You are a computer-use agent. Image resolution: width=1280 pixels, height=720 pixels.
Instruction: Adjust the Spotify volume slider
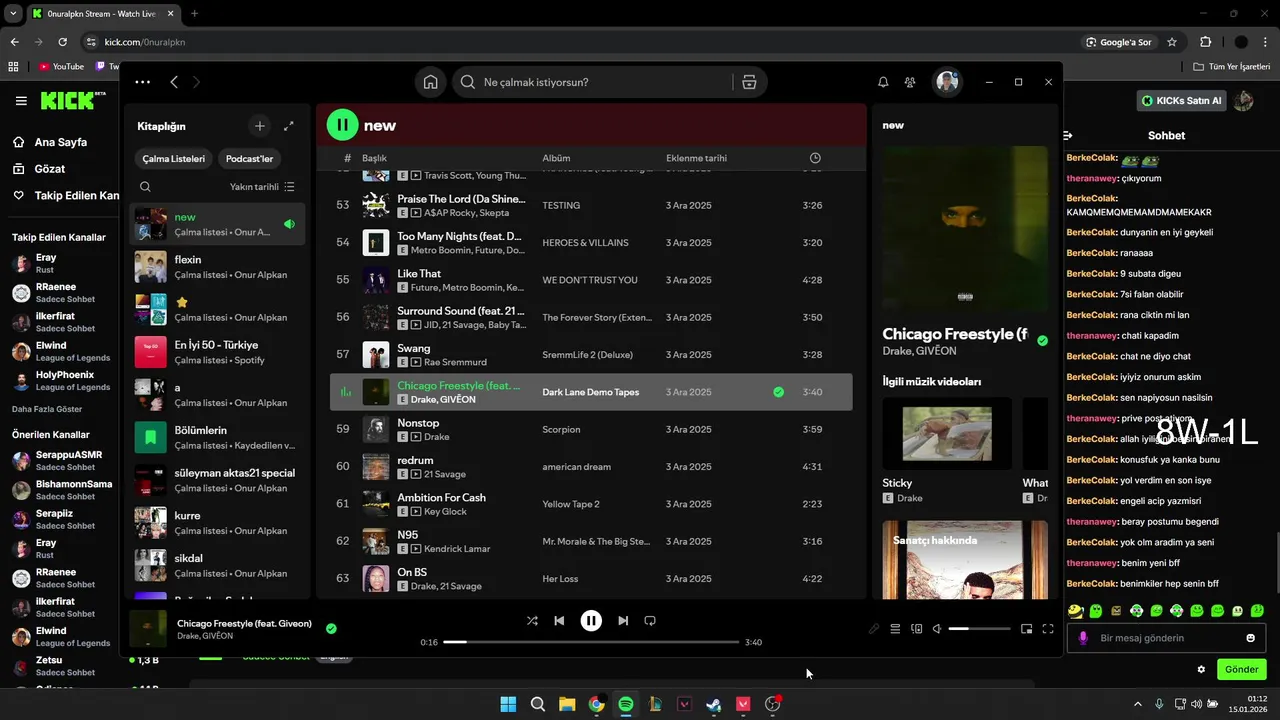click(979, 629)
